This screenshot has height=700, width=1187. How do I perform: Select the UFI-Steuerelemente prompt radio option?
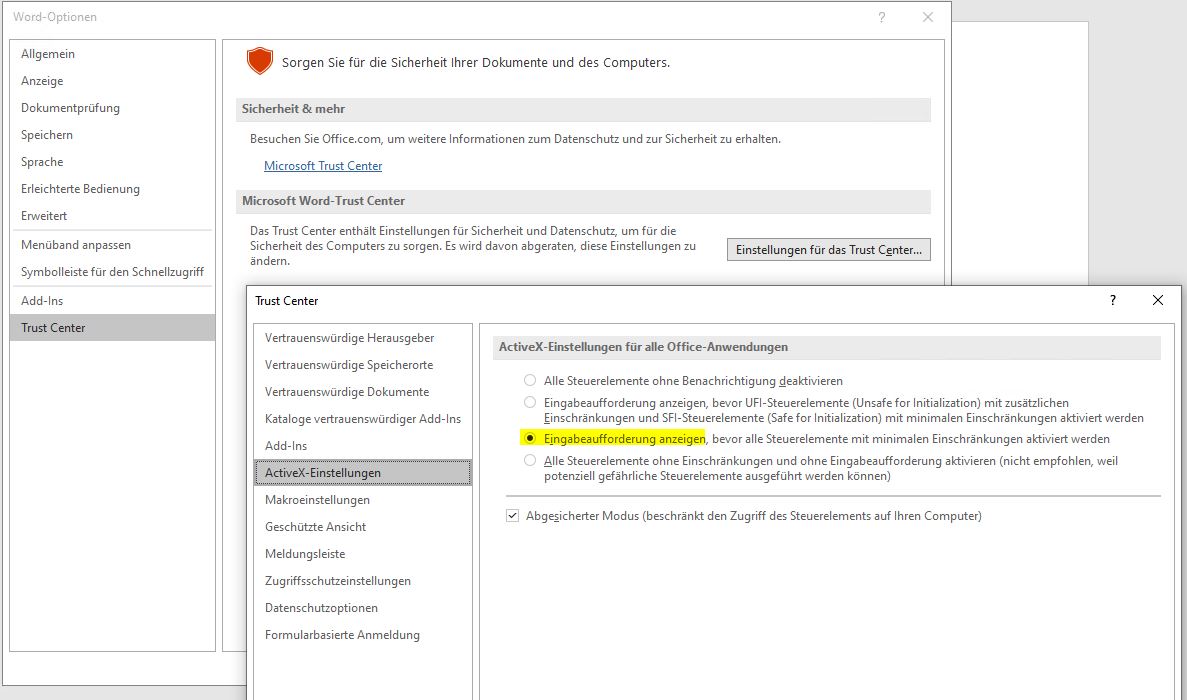530,402
